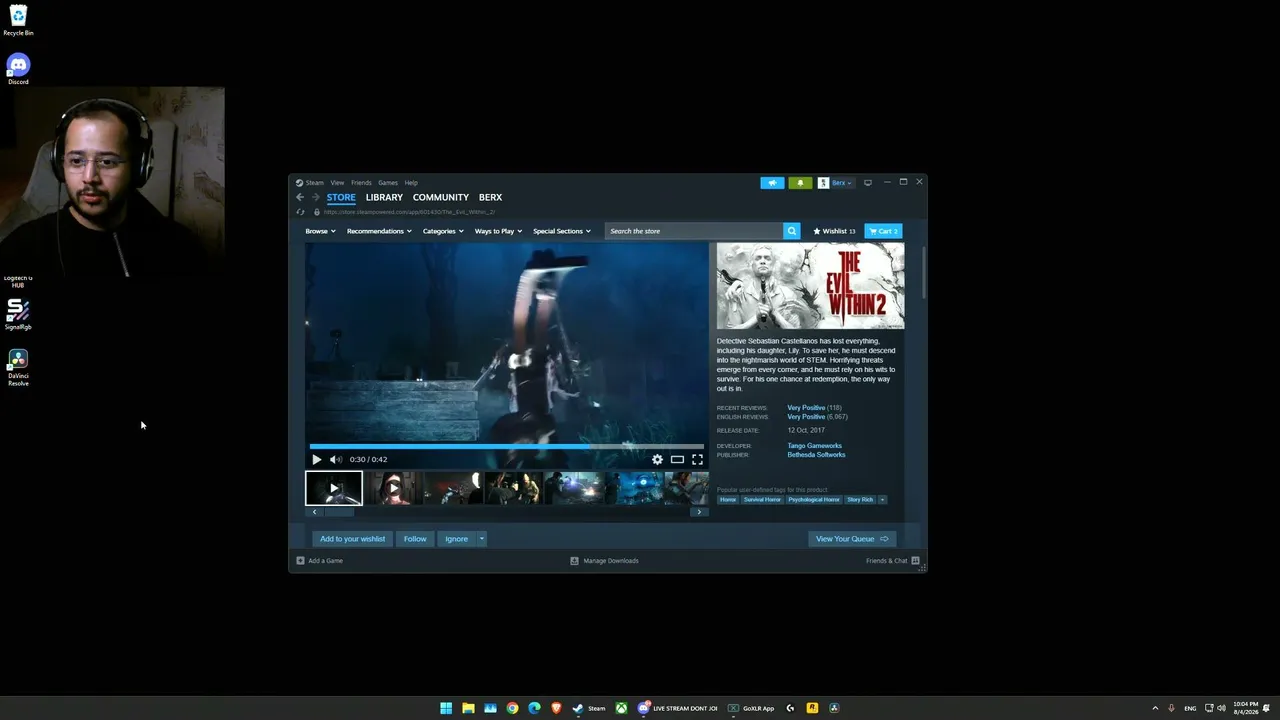Open Manage Downloads
This screenshot has height=720, width=1280.
click(x=604, y=561)
